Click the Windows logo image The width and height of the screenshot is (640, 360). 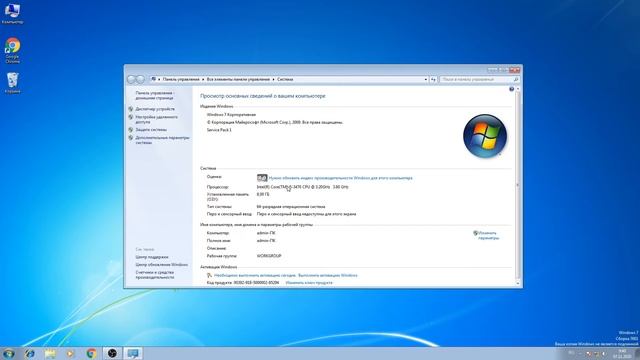tap(485, 136)
